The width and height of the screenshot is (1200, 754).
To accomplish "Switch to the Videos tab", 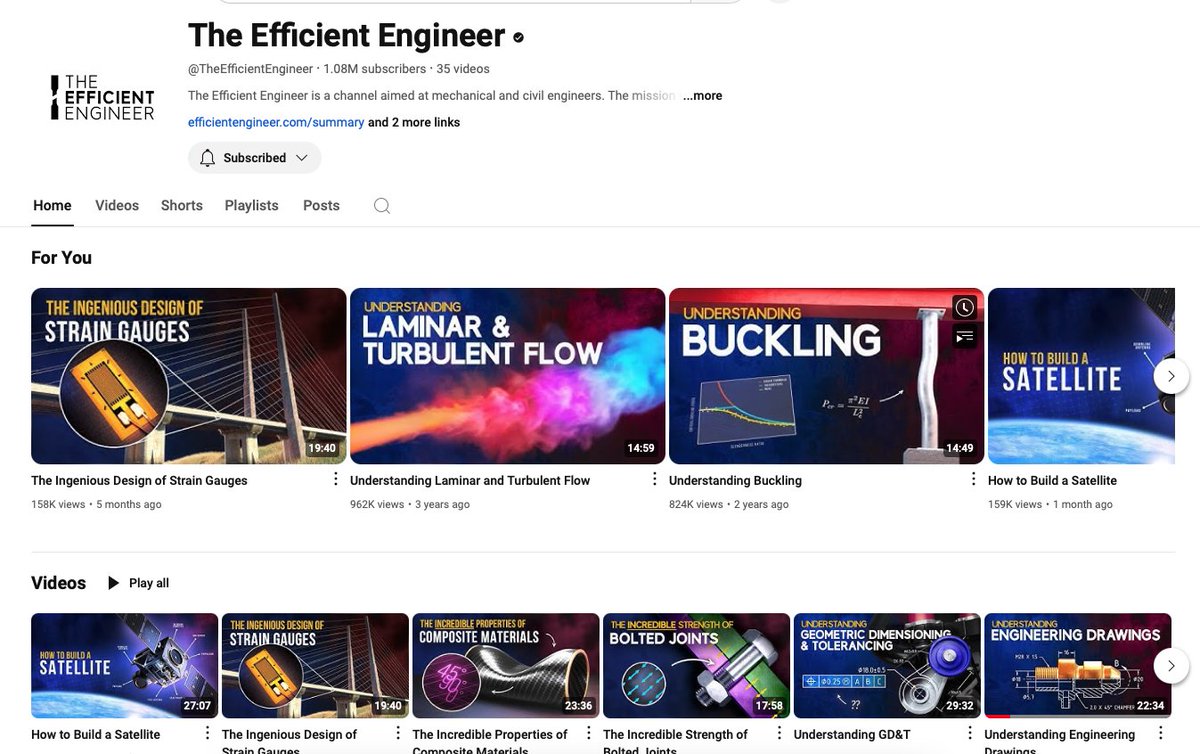I will 117,205.
